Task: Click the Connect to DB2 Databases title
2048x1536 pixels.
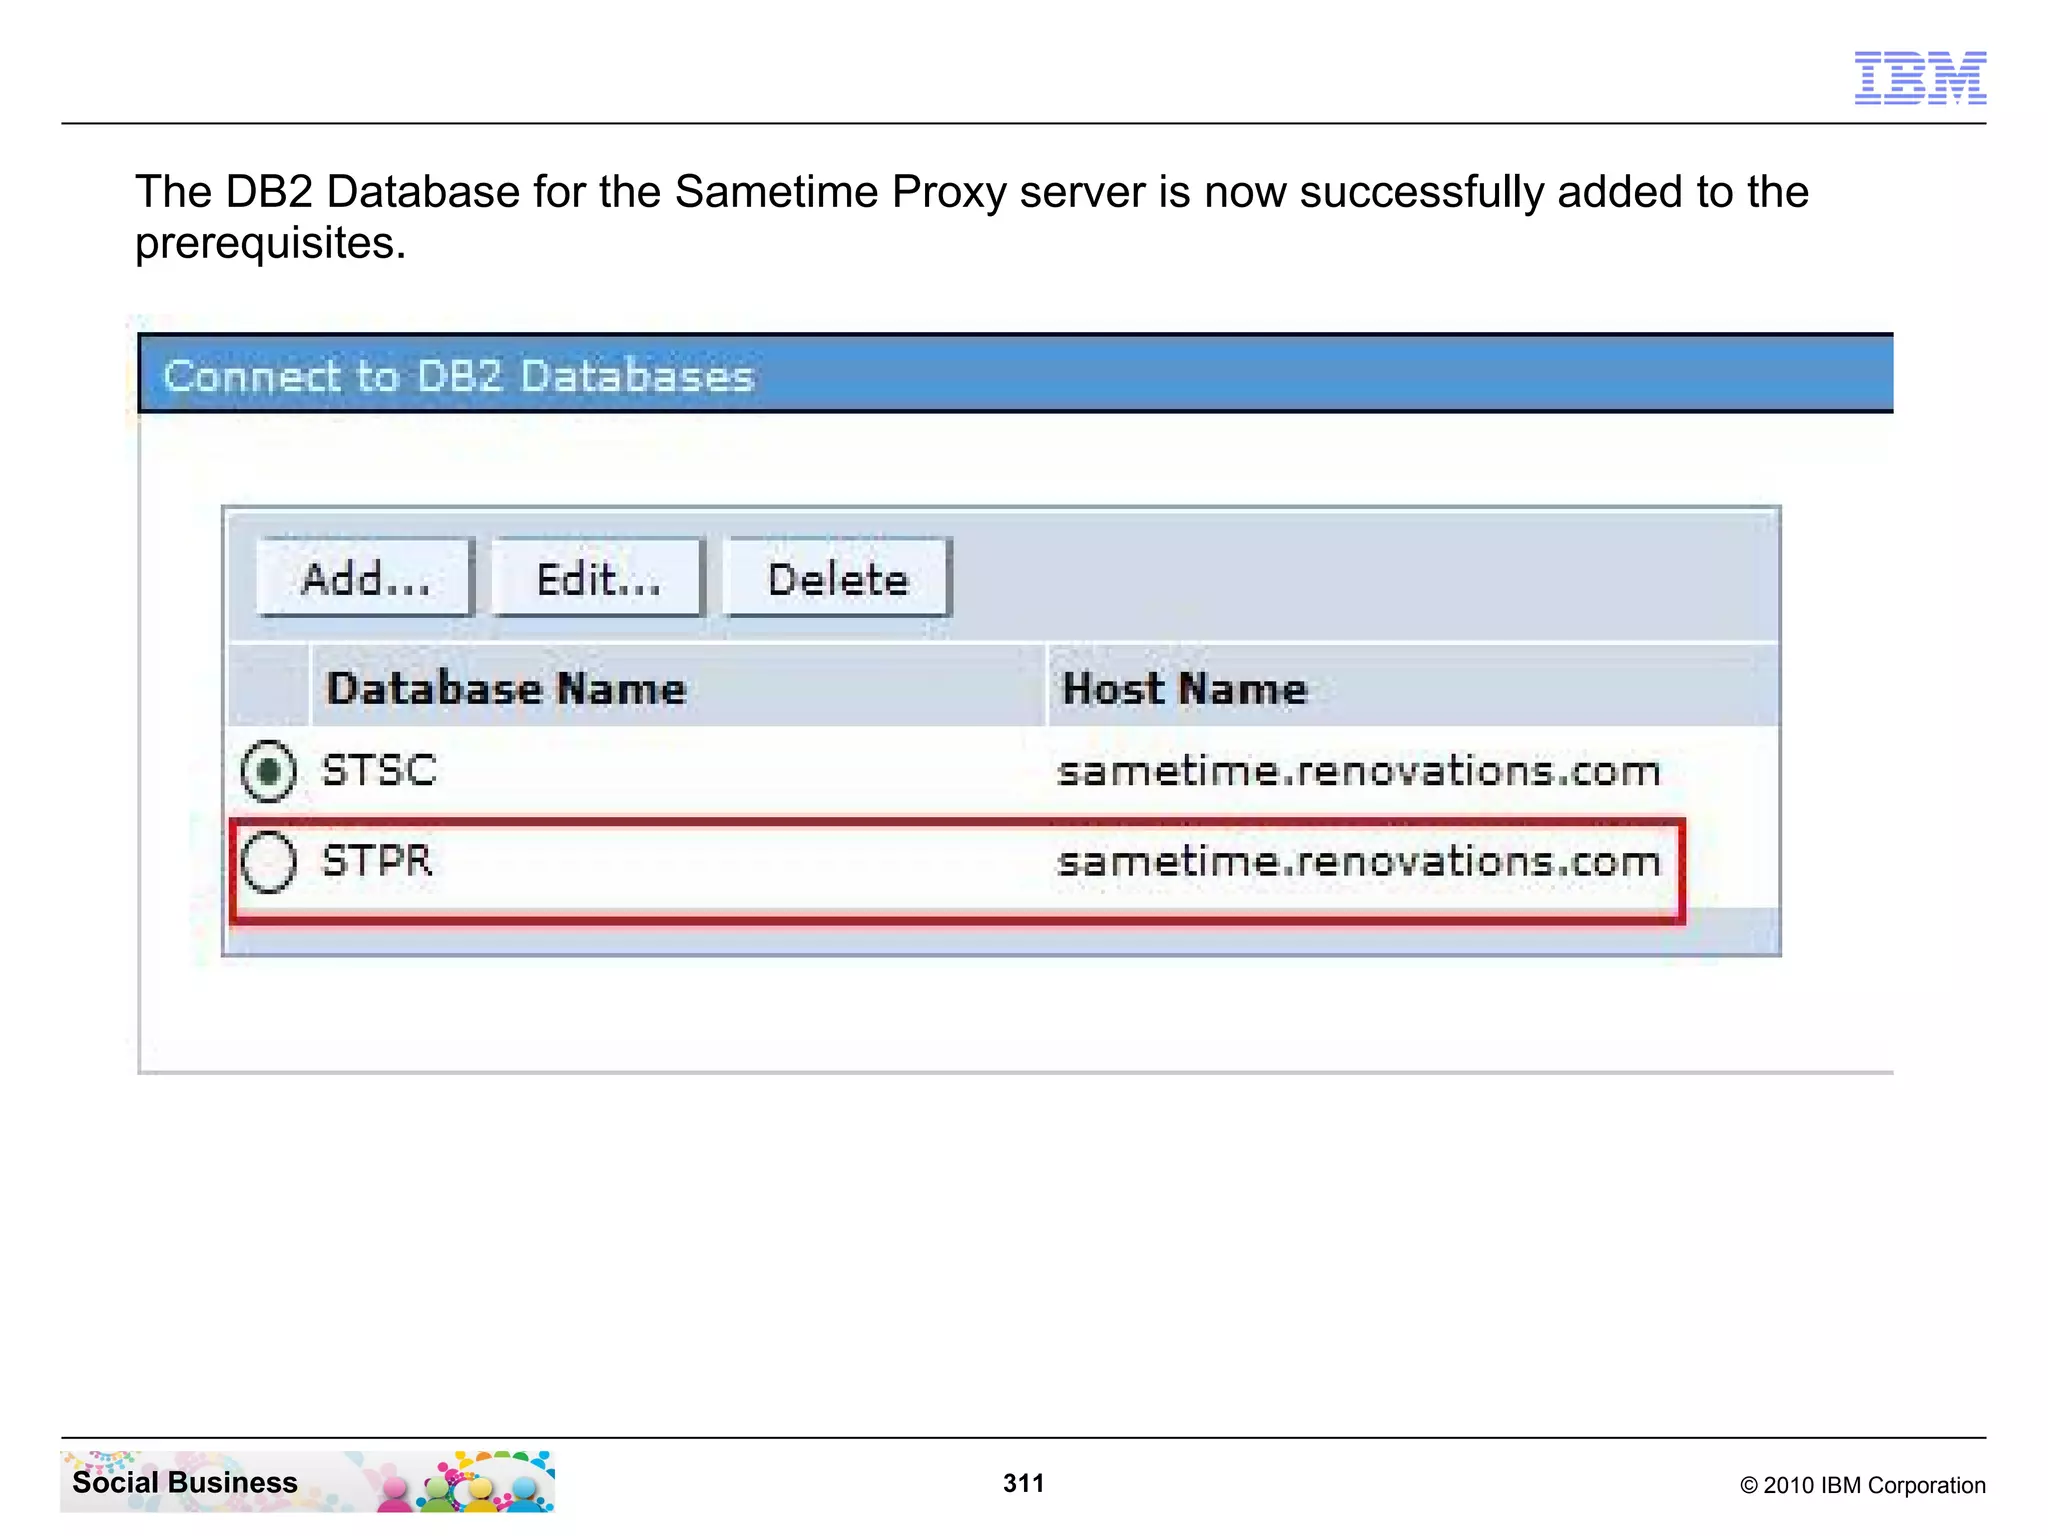Action: click(x=458, y=376)
